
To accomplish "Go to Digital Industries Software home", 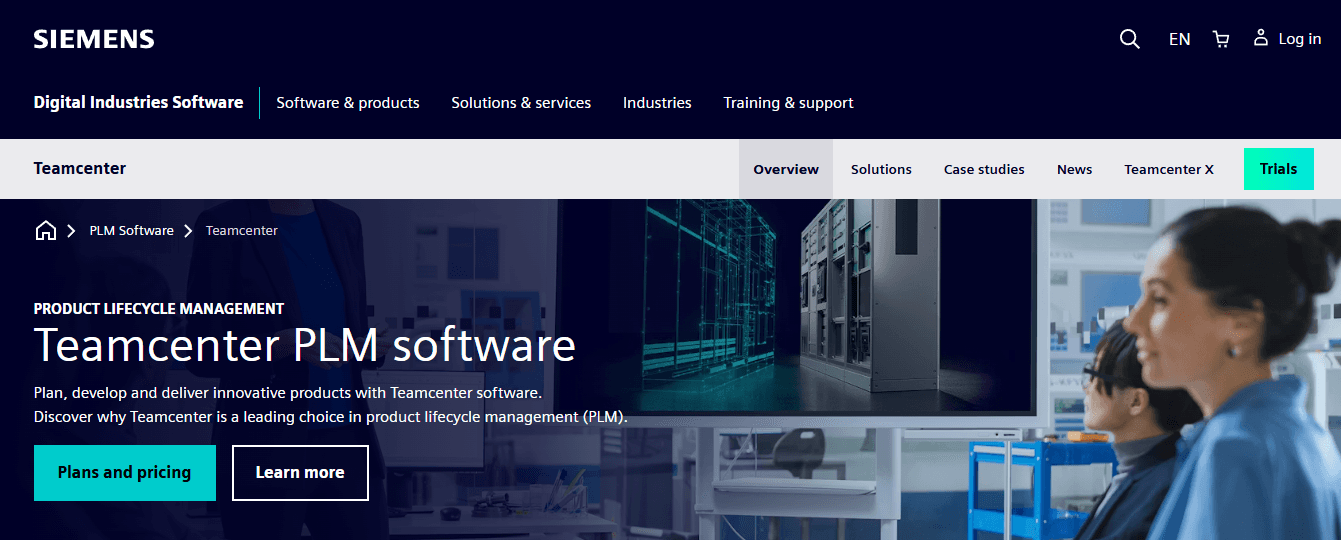I will tap(138, 102).
